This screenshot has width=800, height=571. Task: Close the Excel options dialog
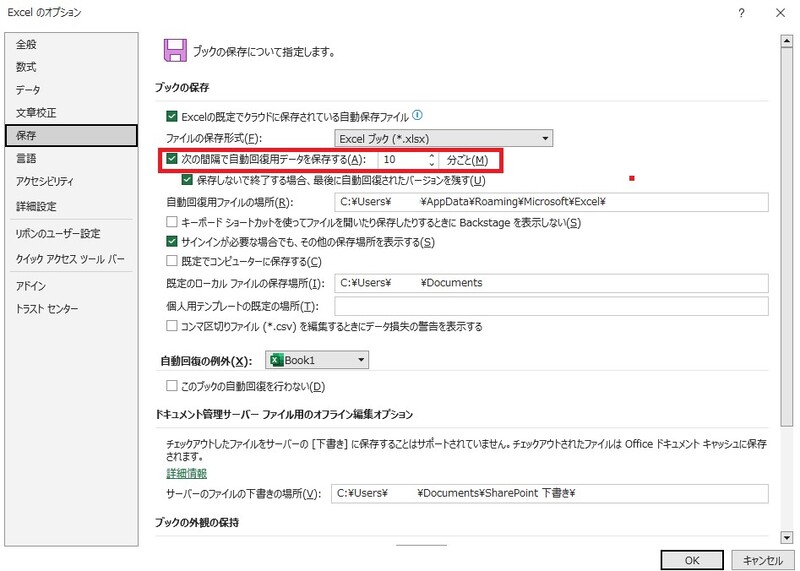point(780,13)
